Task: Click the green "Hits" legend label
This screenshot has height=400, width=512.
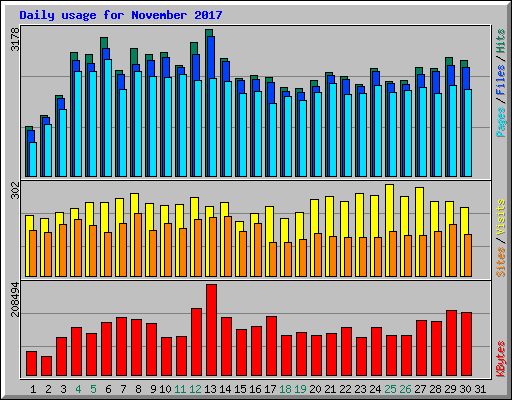Action: (501, 41)
